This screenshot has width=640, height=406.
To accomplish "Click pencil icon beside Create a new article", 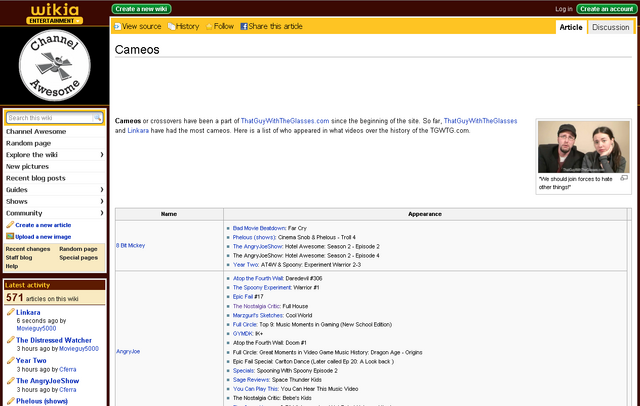I will (10, 224).
